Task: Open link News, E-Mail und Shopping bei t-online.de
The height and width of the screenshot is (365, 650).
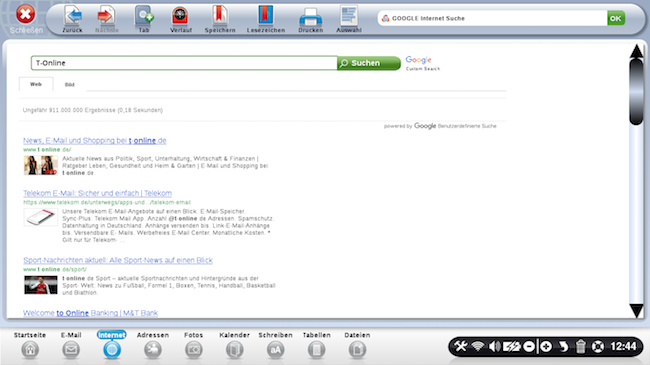Action: [x=95, y=141]
